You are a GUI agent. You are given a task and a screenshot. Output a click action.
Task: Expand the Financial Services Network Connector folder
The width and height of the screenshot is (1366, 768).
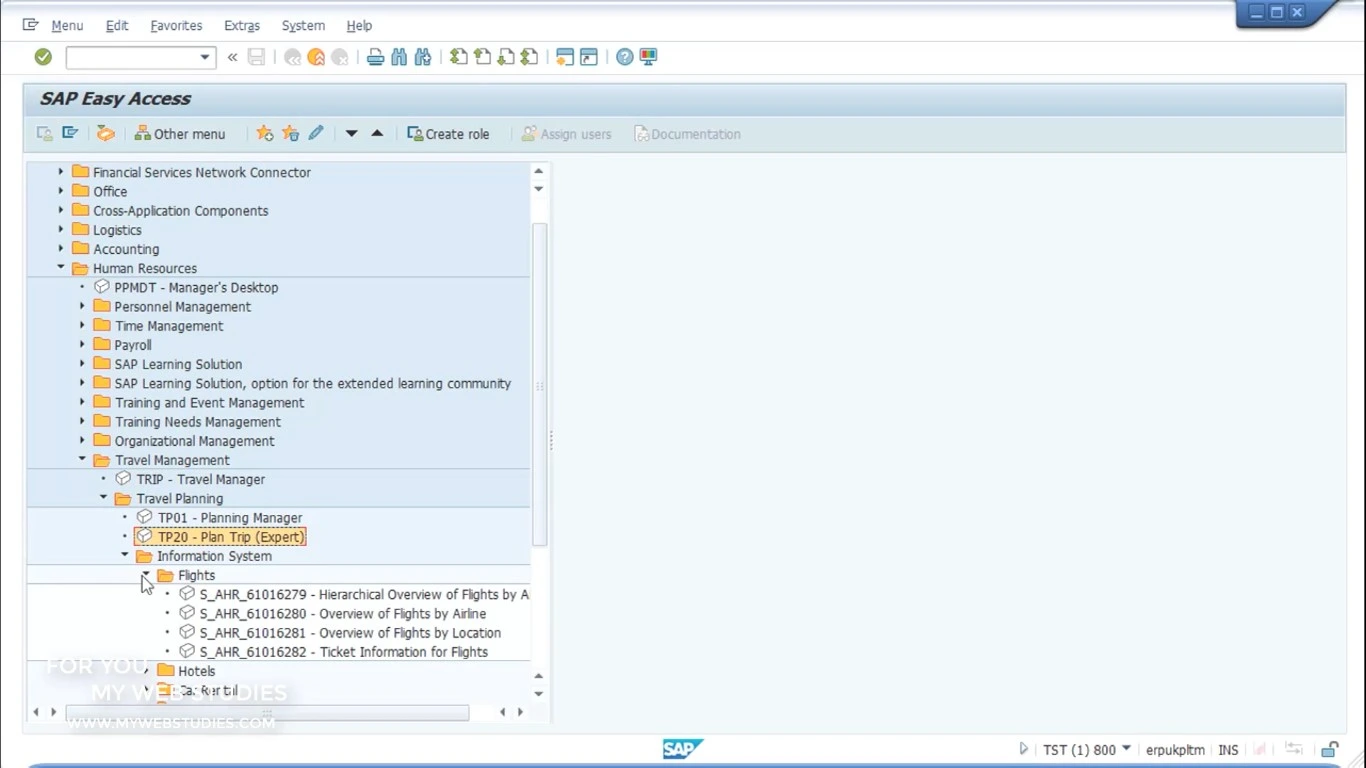61,172
